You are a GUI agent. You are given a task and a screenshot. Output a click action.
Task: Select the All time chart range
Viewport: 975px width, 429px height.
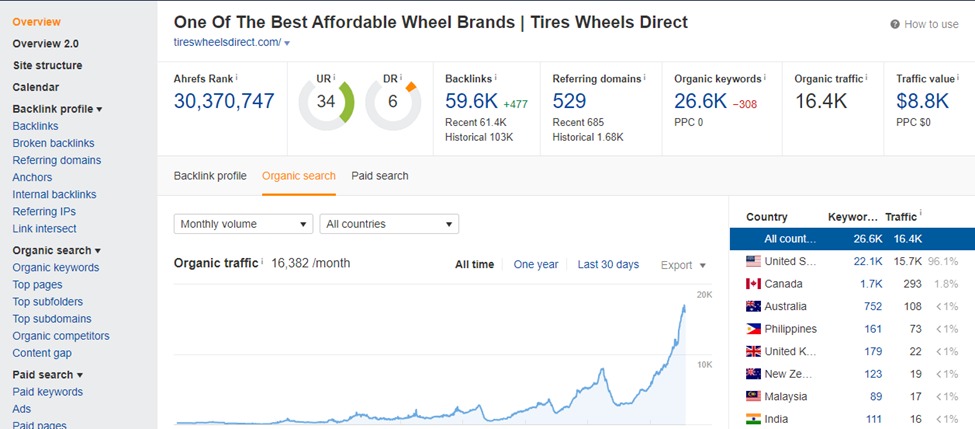(474, 265)
